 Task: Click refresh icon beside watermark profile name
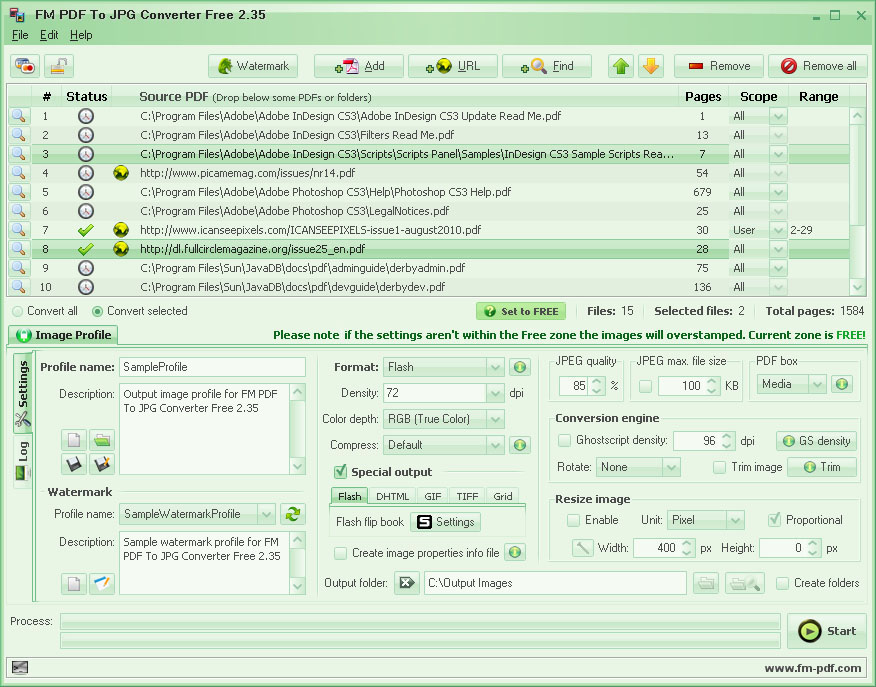(292, 514)
